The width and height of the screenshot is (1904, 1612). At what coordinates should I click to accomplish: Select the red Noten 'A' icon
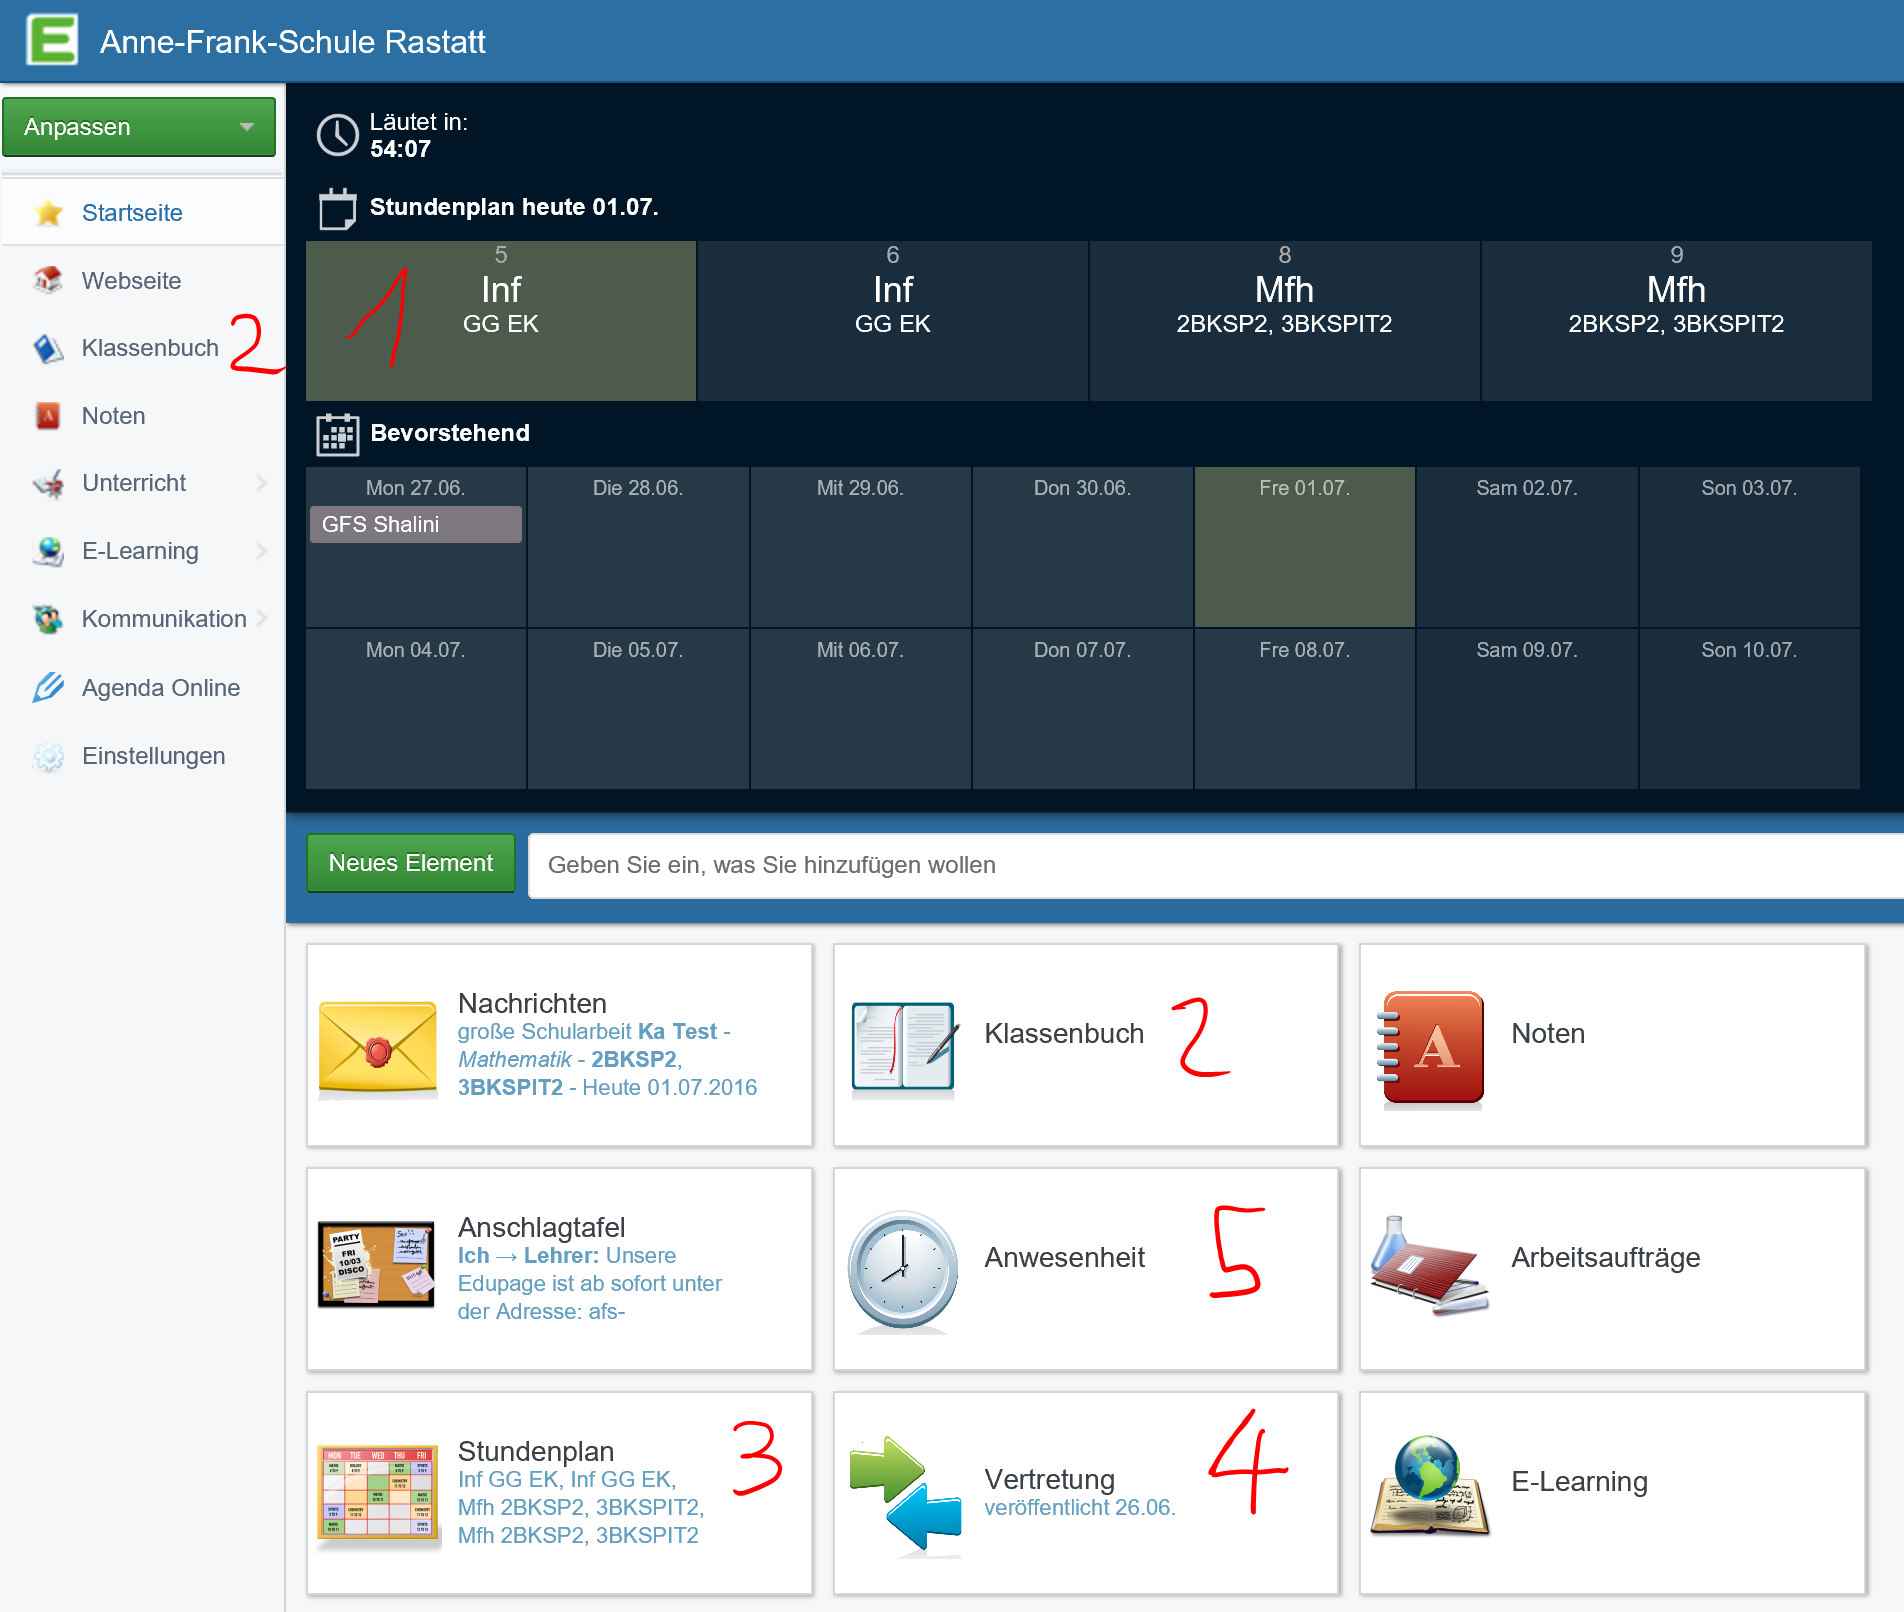(1429, 1047)
